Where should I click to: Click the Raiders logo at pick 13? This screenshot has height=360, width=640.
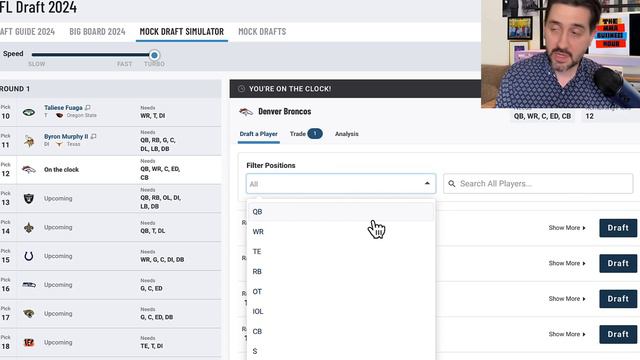pyautogui.click(x=29, y=198)
